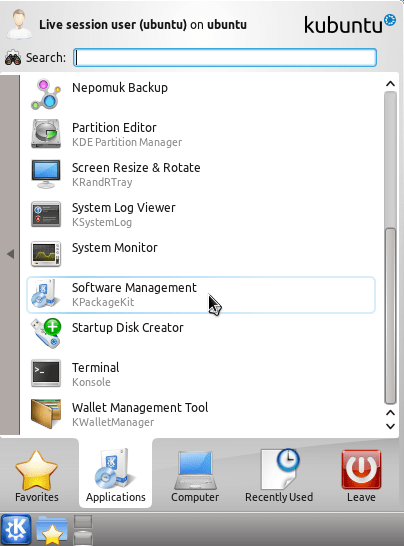Select 'System Log Viewer' text

click(124, 208)
